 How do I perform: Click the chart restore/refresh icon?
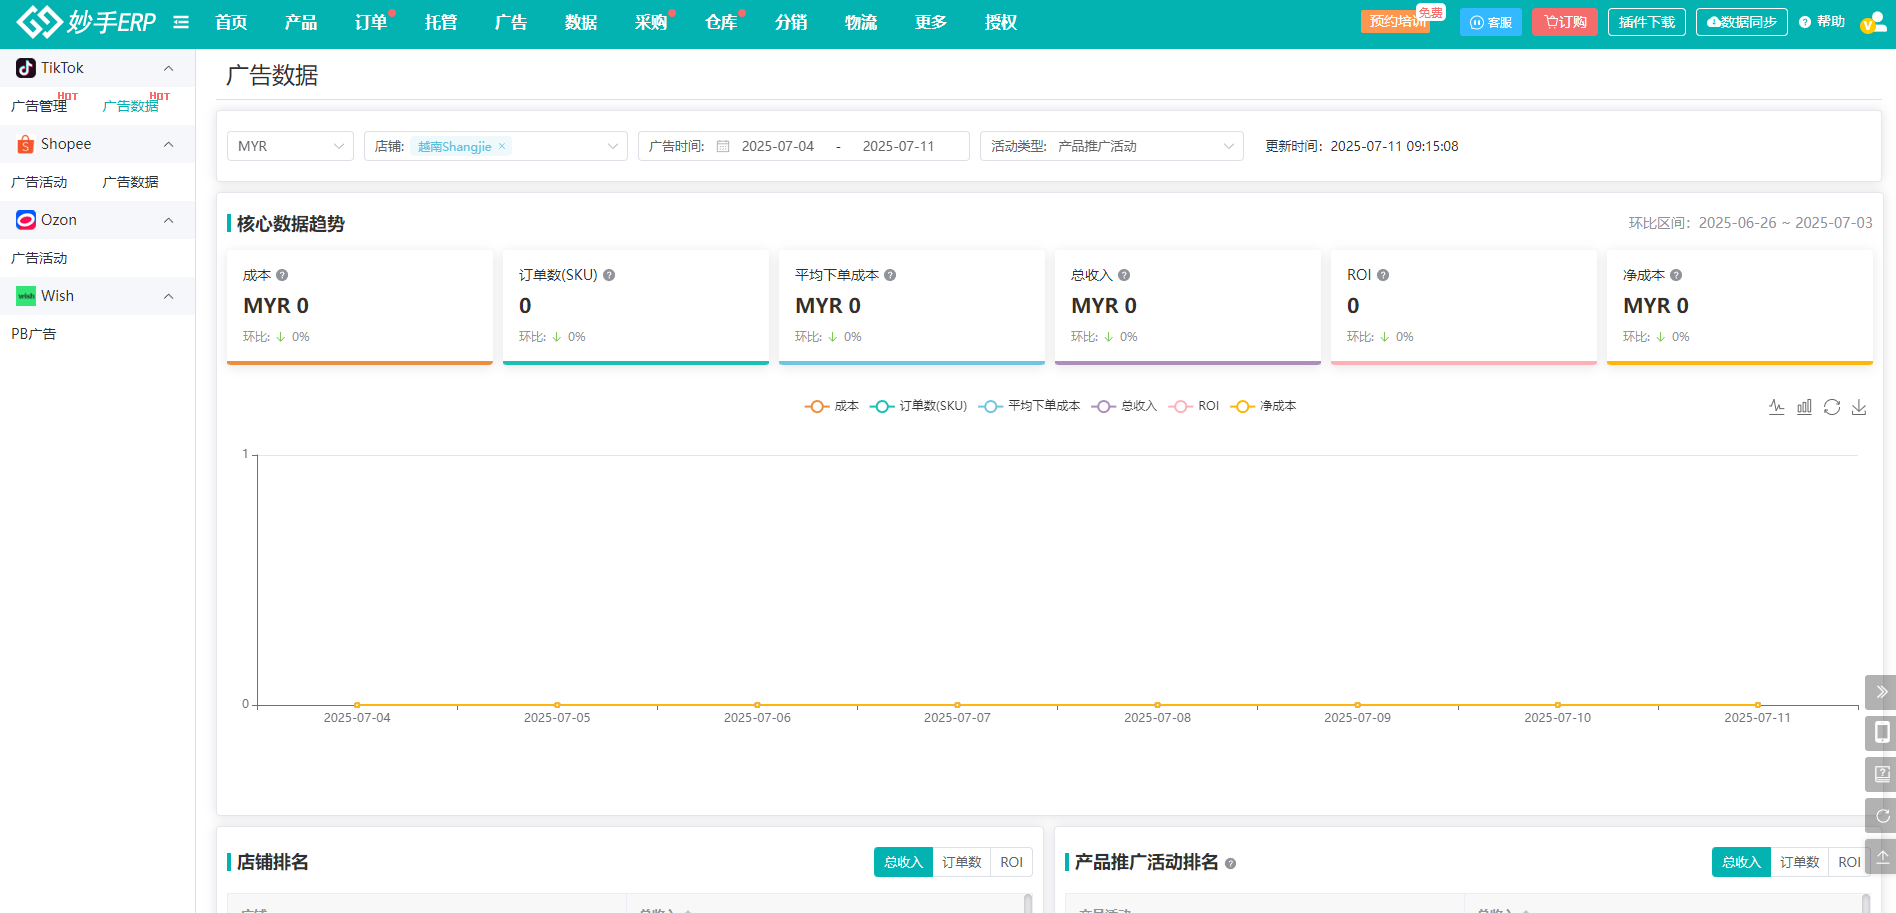[1832, 407]
